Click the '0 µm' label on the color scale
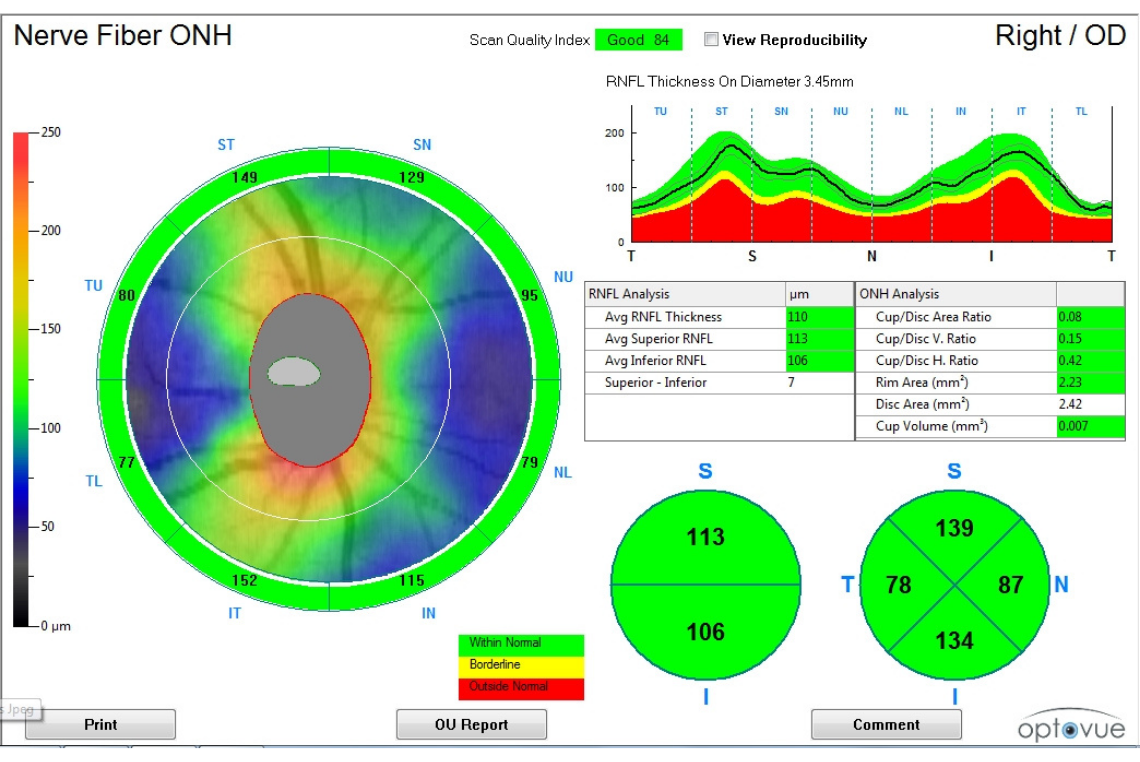Image resolution: width=1140 pixels, height=762 pixels. 56,626
